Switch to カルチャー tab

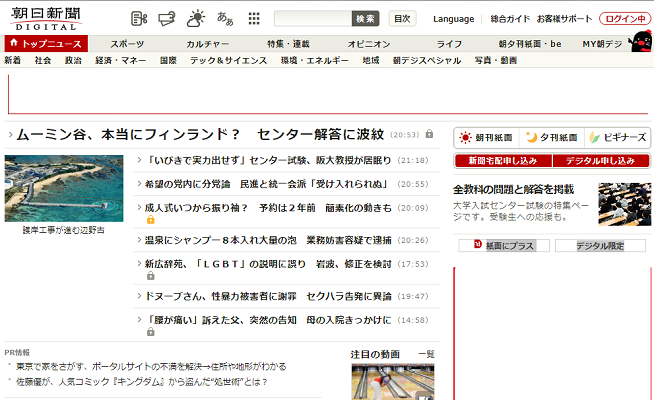click(x=207, y=44)
